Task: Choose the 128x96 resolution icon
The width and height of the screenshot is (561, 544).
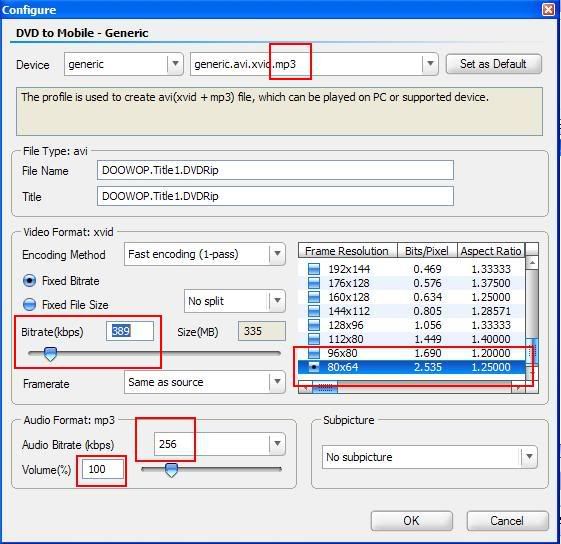Action: (x=314, y=325)
